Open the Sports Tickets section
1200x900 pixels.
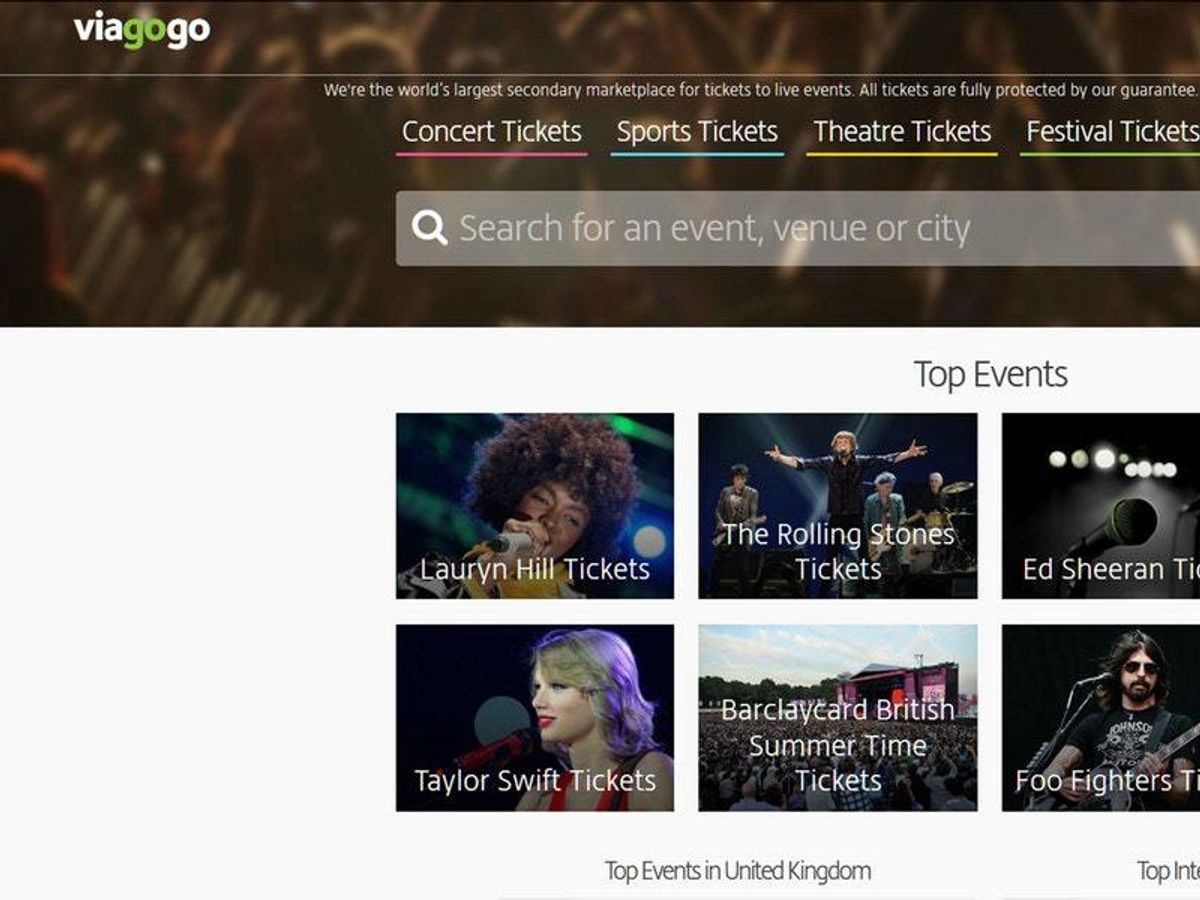(x=698, y=131)
